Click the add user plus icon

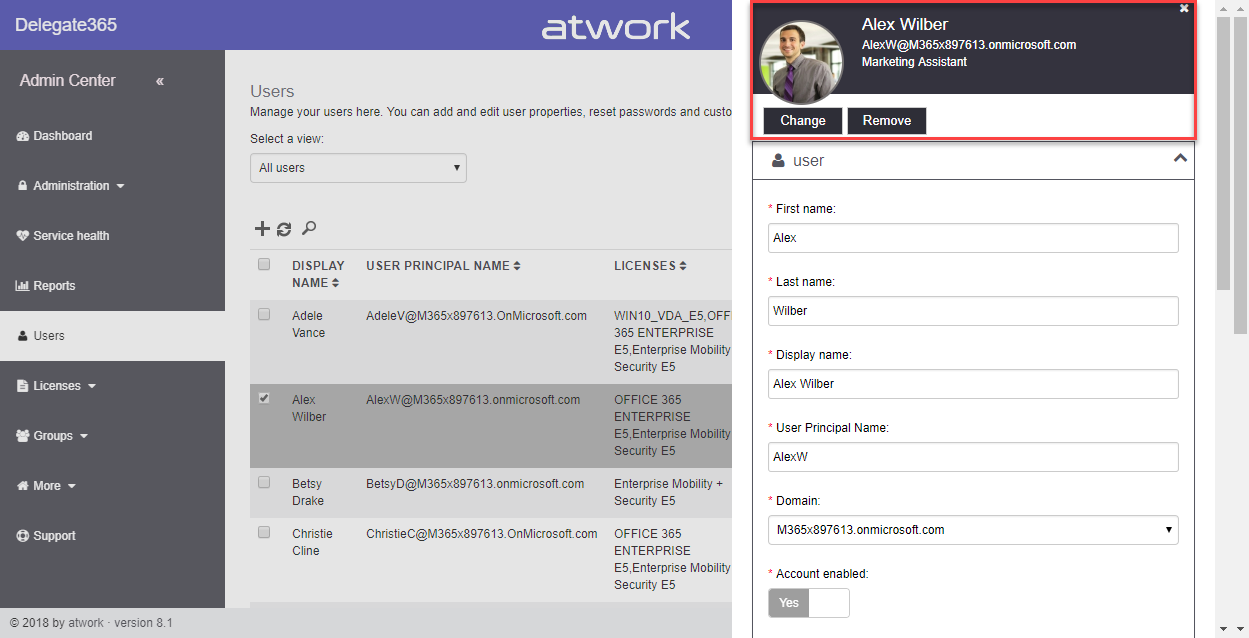coord(262,229)
